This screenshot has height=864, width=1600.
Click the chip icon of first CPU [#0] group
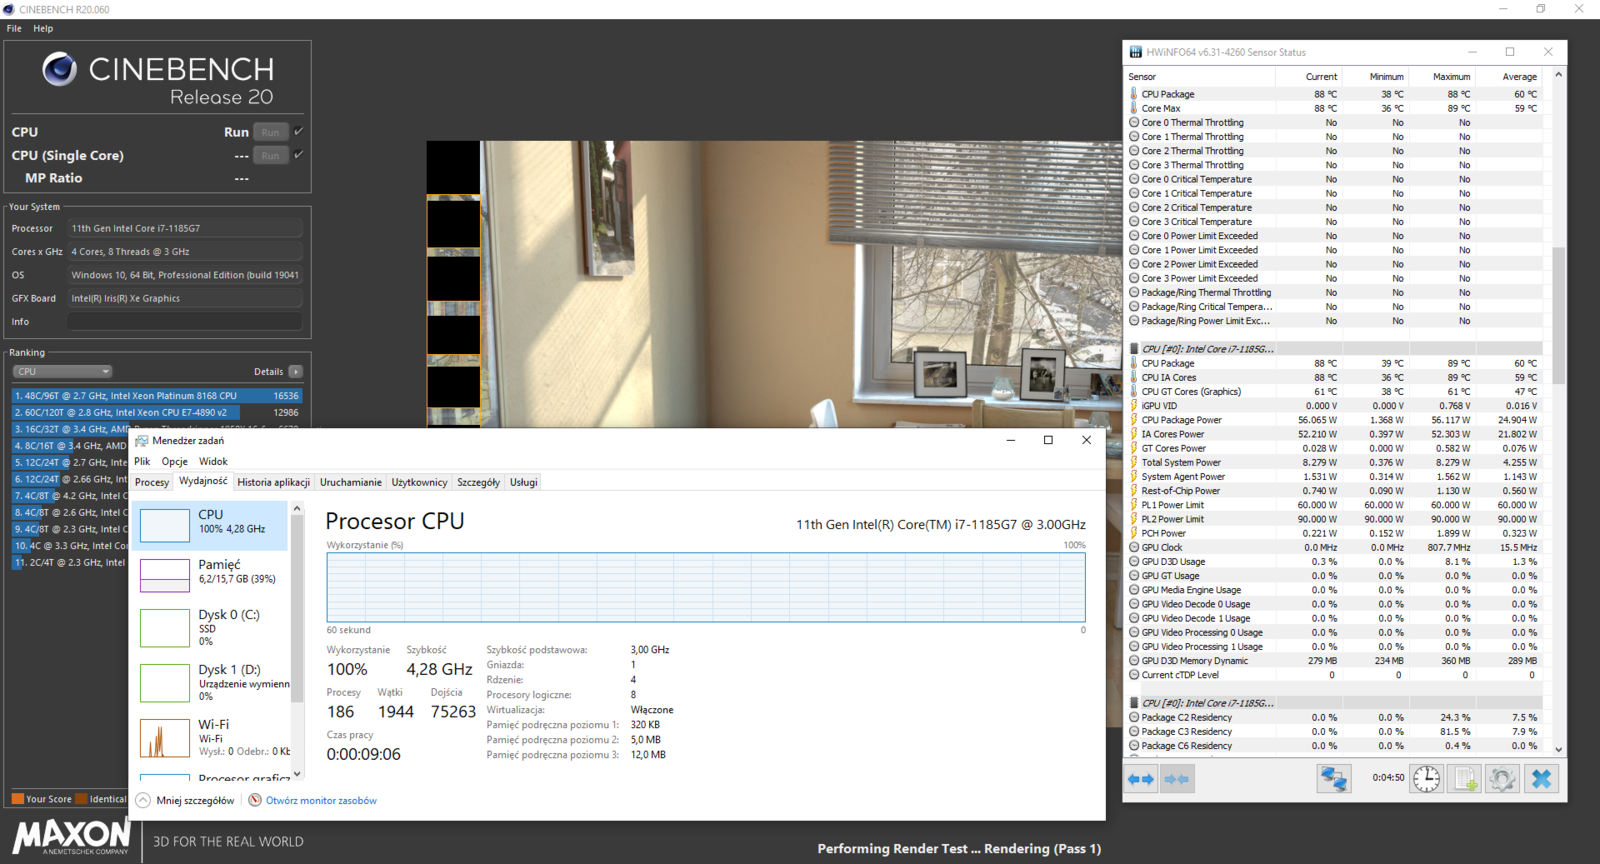tap(1134, 349)
